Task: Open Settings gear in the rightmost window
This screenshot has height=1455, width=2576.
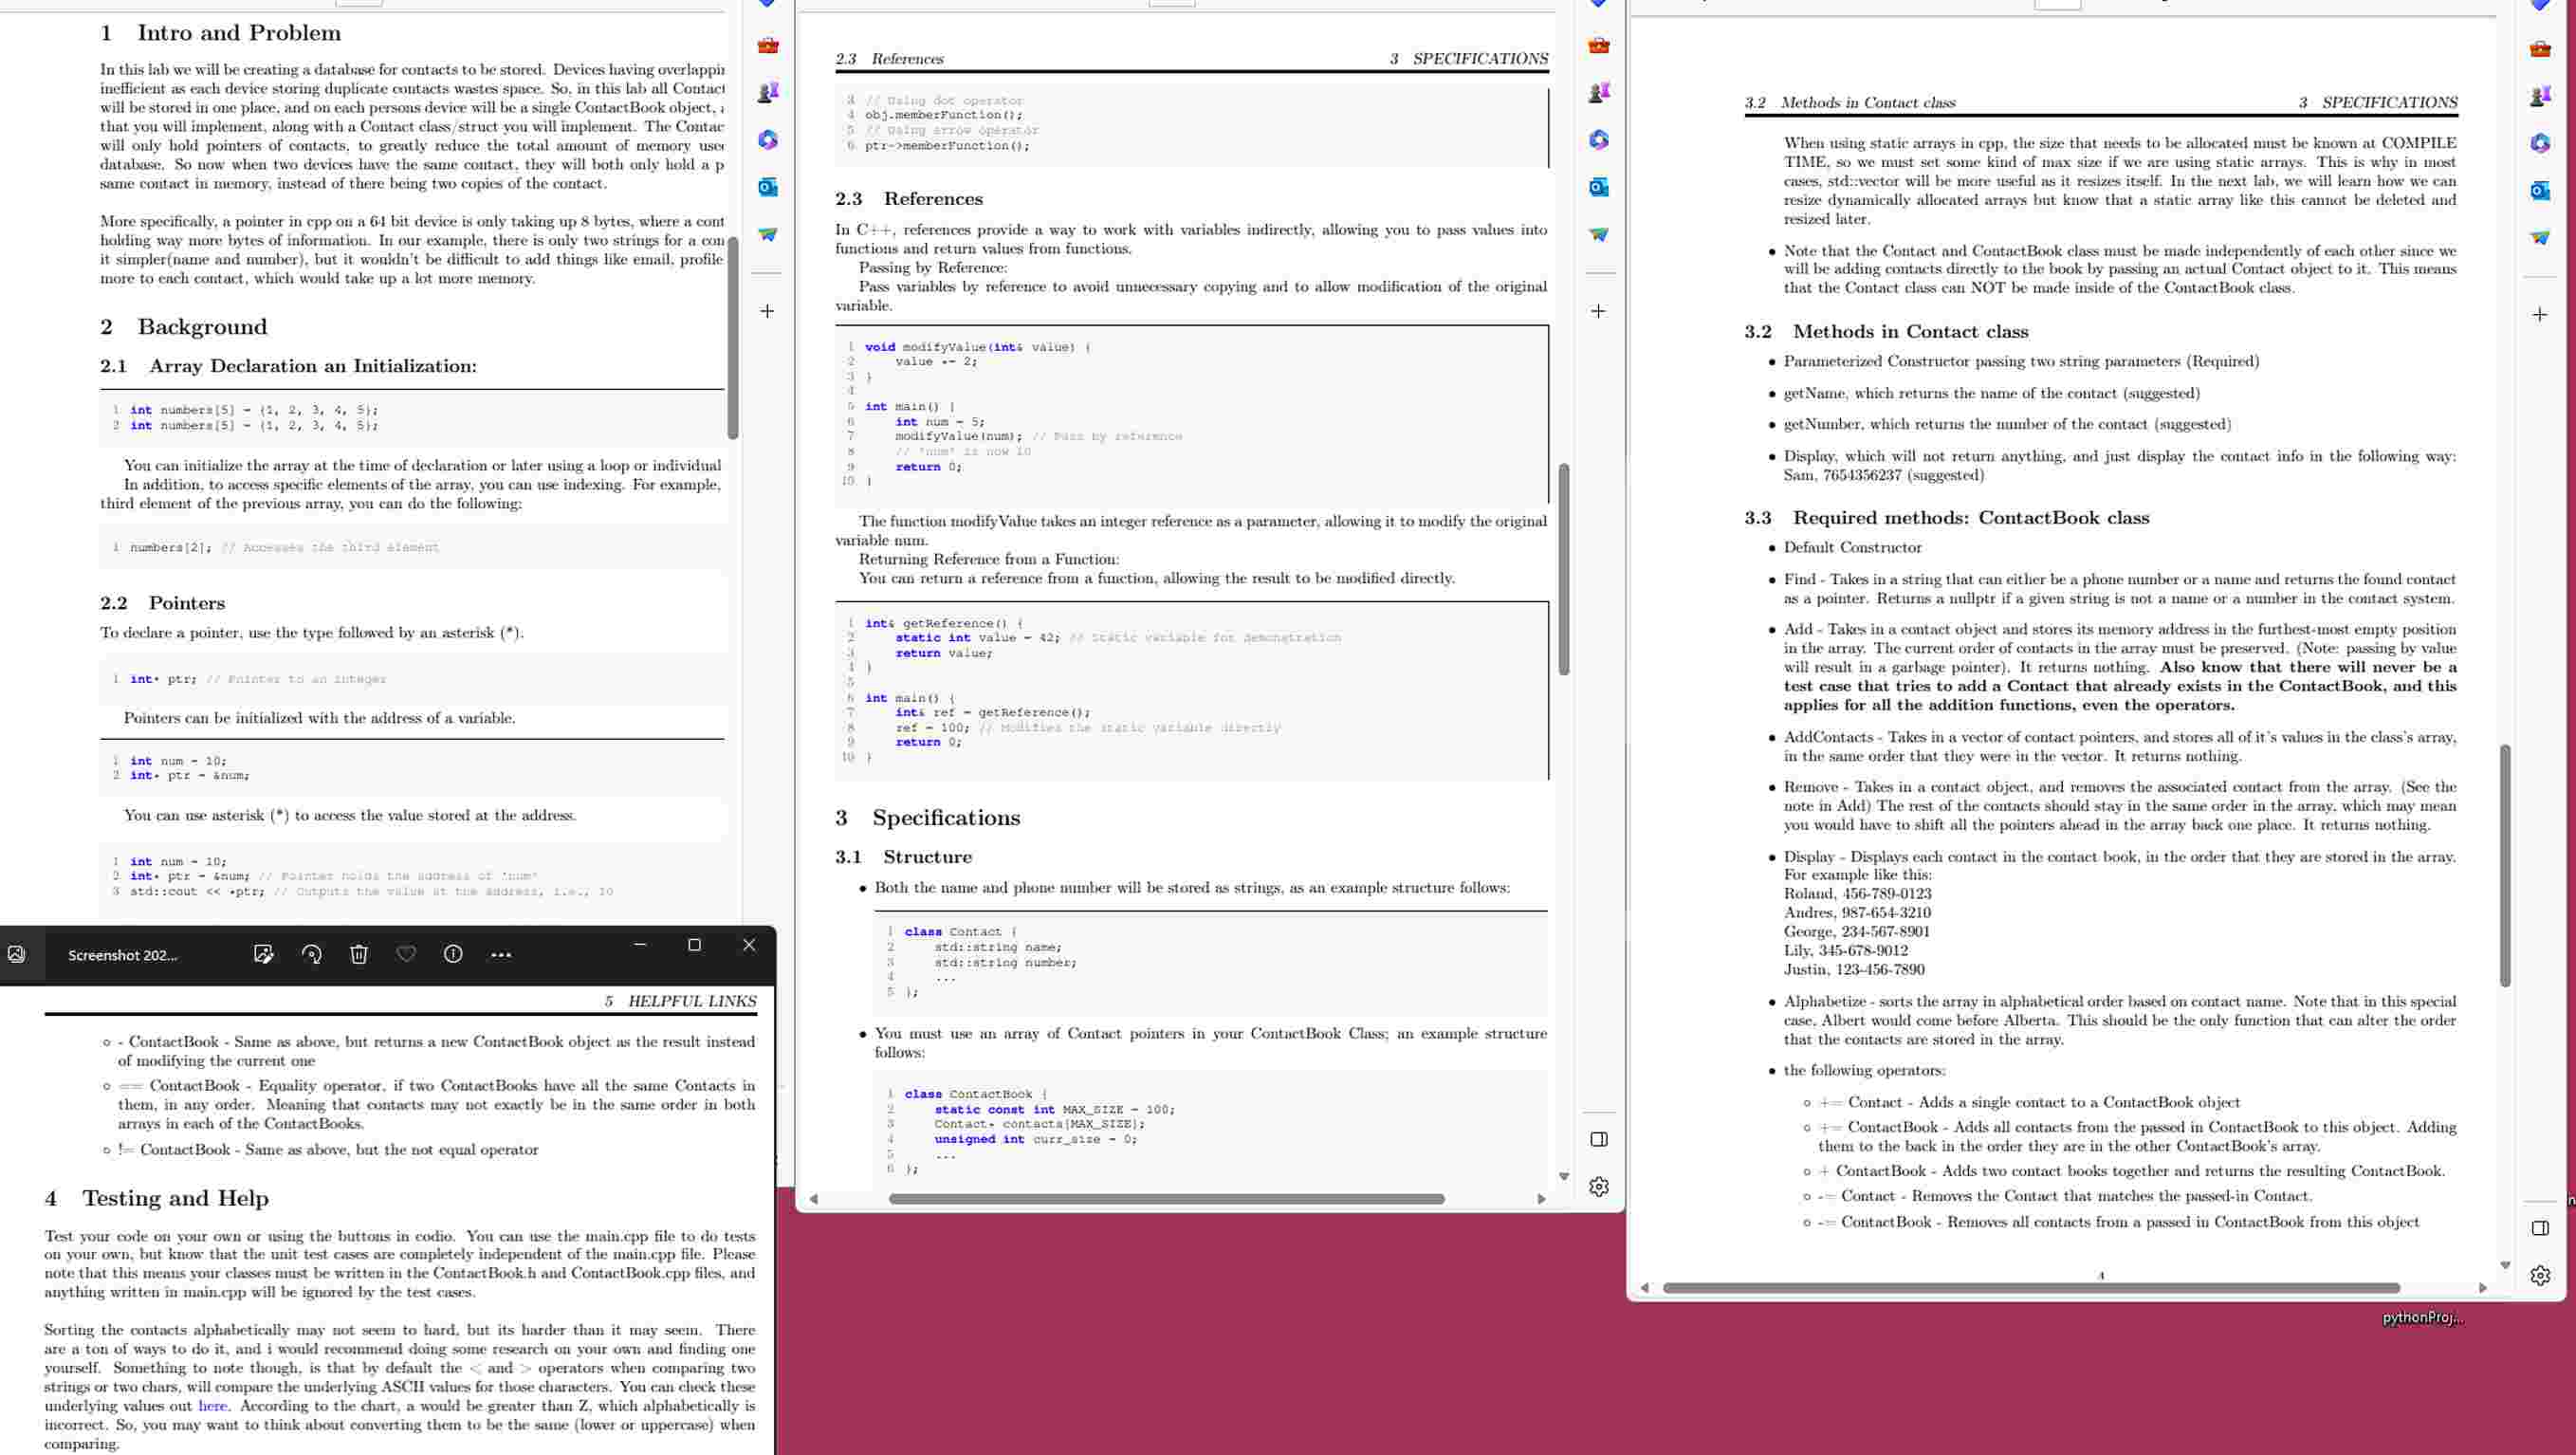Action: (x=2540, y=1277)
